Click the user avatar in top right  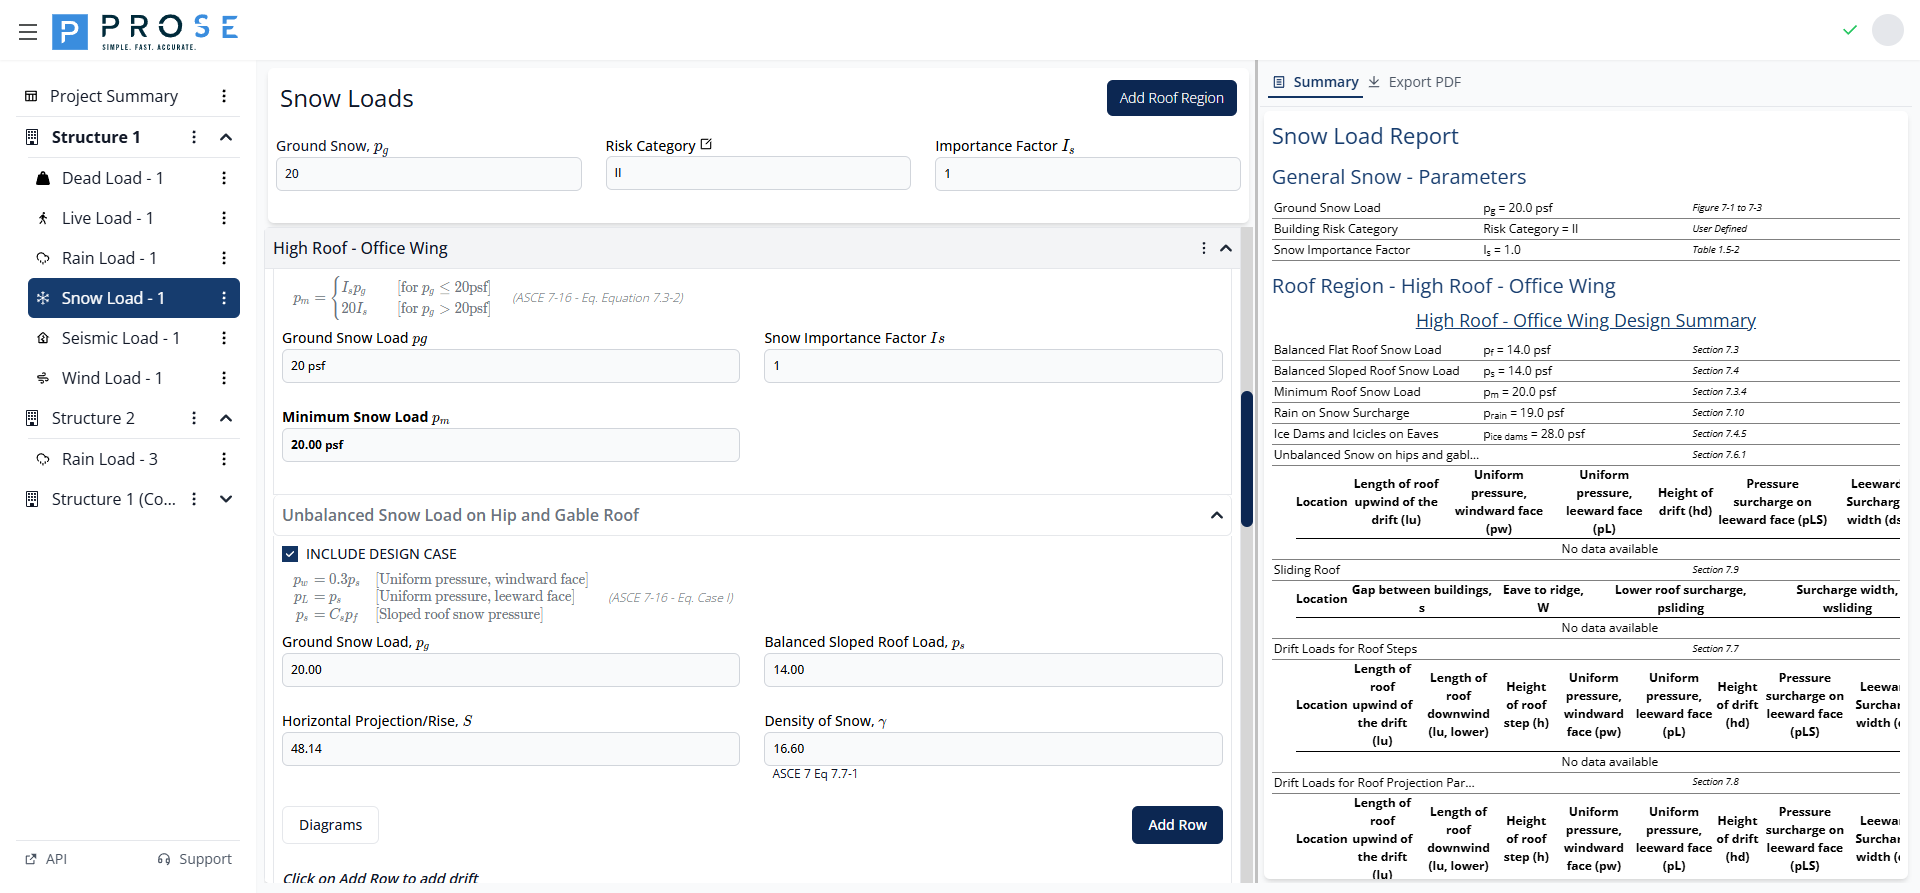click(1887, 30)
